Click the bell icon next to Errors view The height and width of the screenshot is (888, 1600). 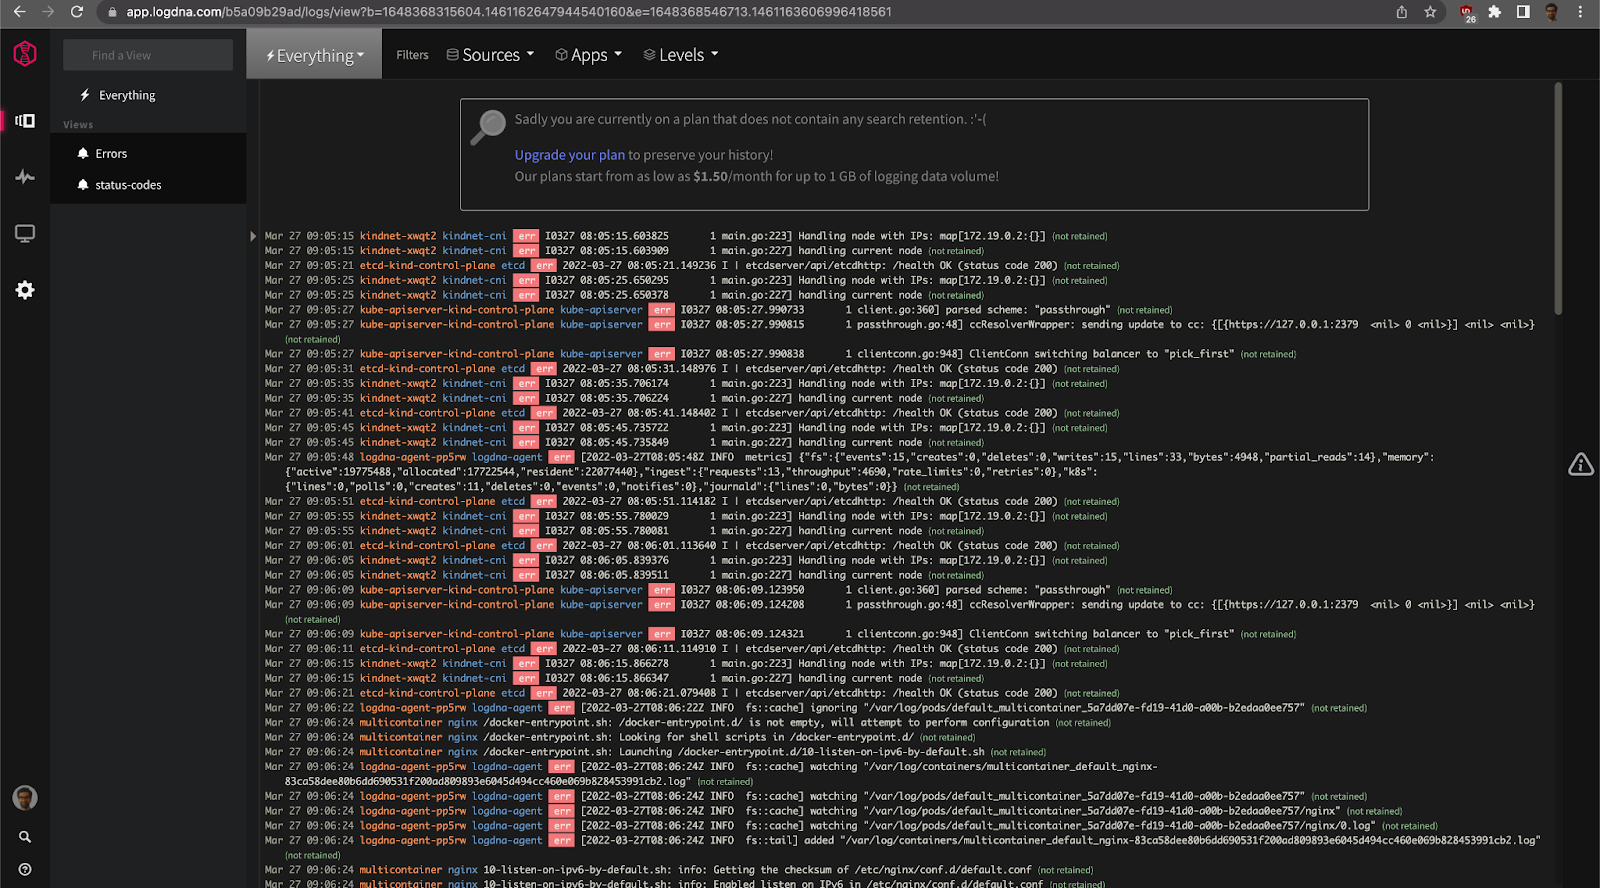click(83, 153)
